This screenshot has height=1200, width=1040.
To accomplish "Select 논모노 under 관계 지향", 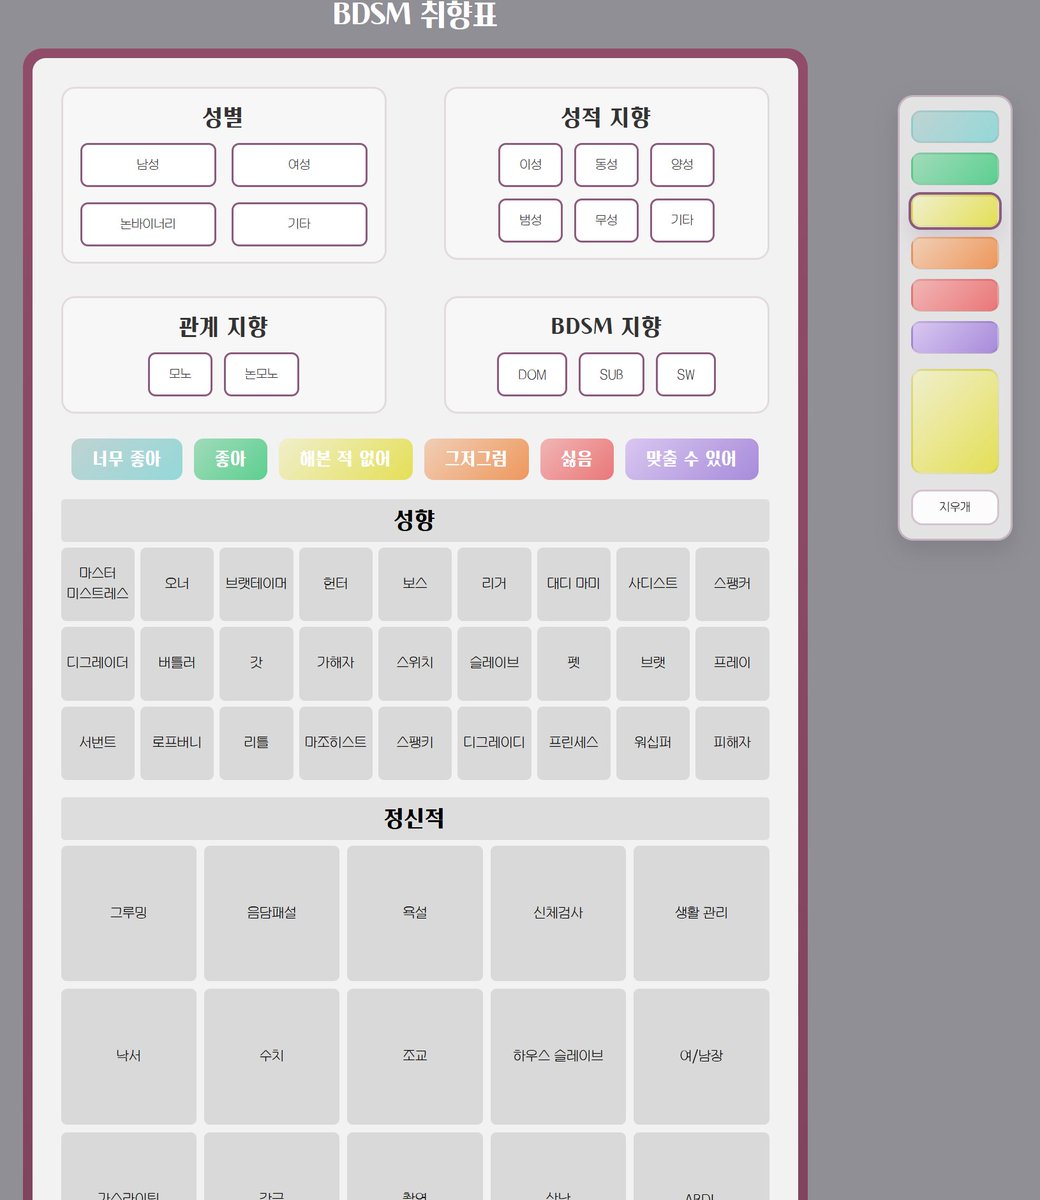I will click(x=261, y=374).
